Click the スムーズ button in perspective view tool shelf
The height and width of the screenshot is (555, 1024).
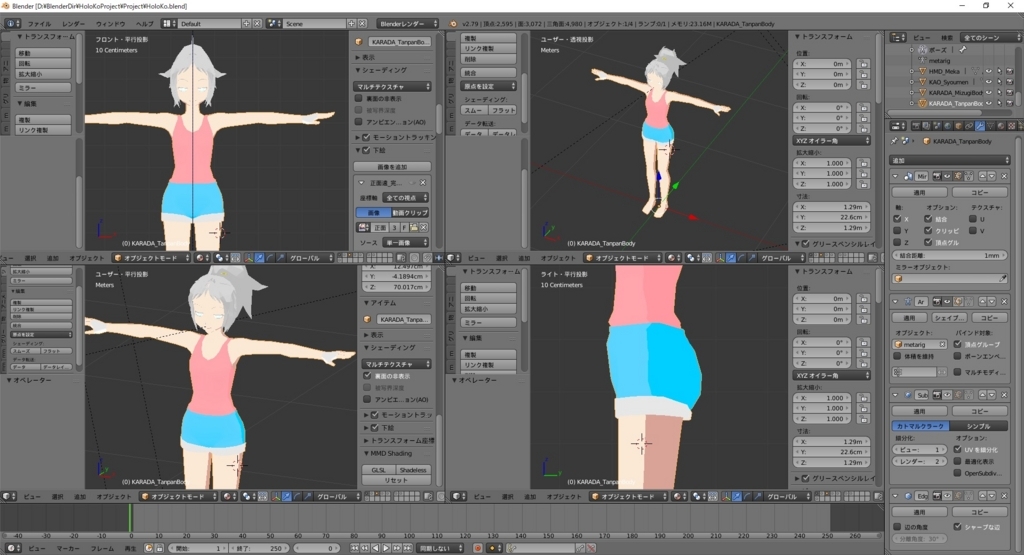[473, 110]
